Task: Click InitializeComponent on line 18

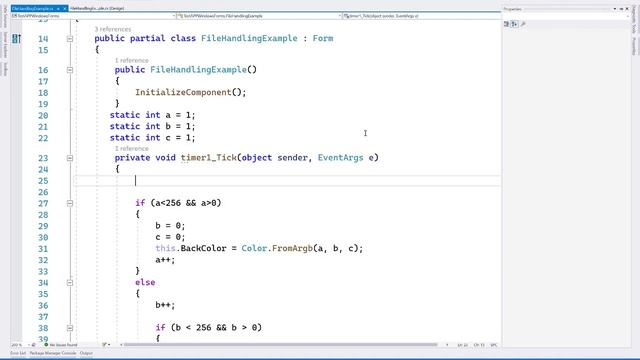Action: (183, 92)
